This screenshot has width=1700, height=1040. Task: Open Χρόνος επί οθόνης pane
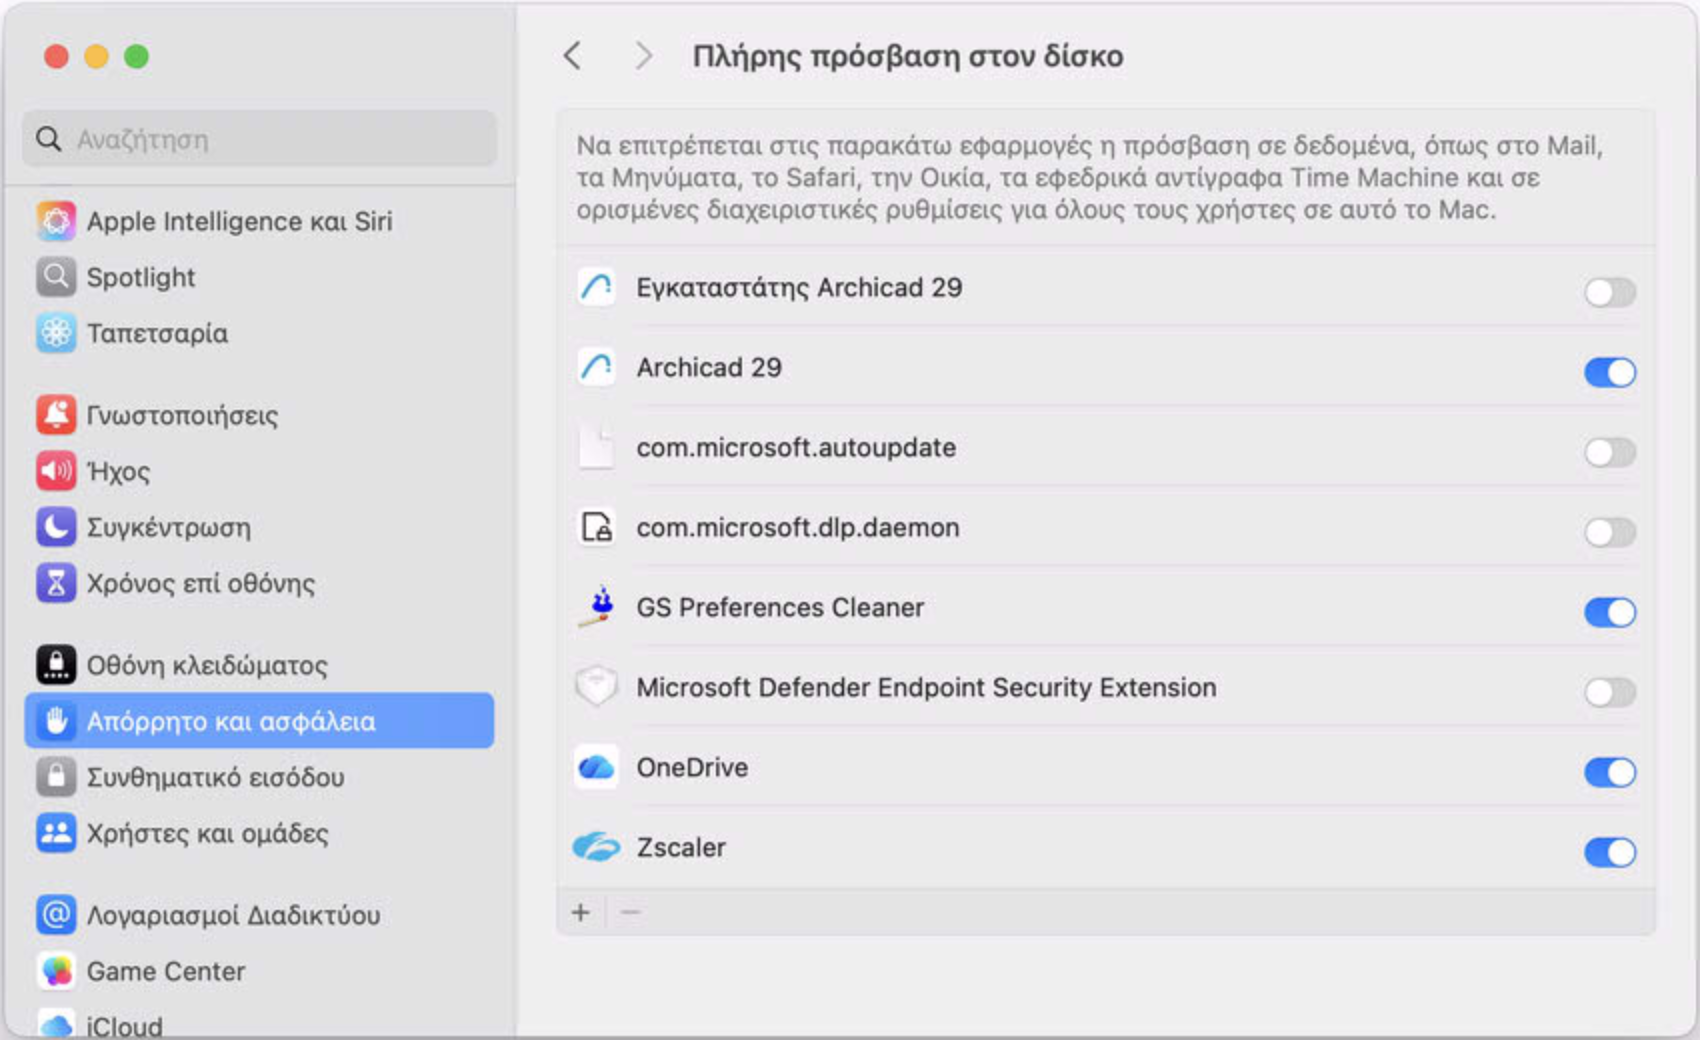(x=259, y=583)
